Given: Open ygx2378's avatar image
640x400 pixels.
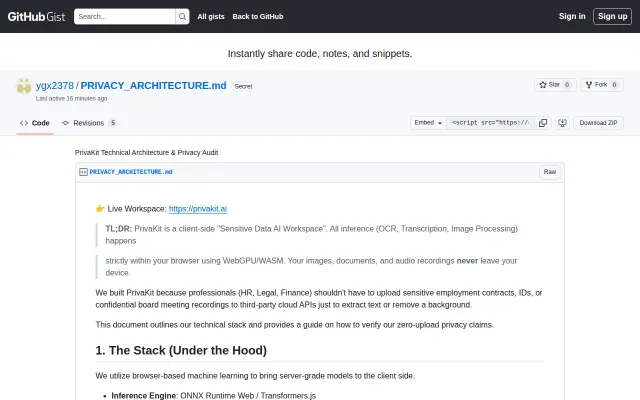Looking at the screenshot, I should 24,86.
